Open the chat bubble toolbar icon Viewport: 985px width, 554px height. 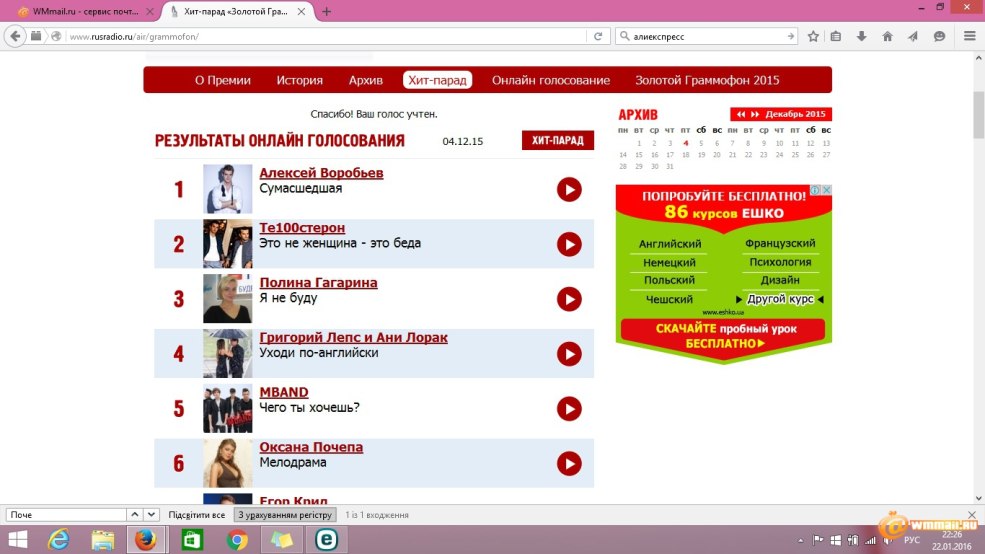click(939, 36)
